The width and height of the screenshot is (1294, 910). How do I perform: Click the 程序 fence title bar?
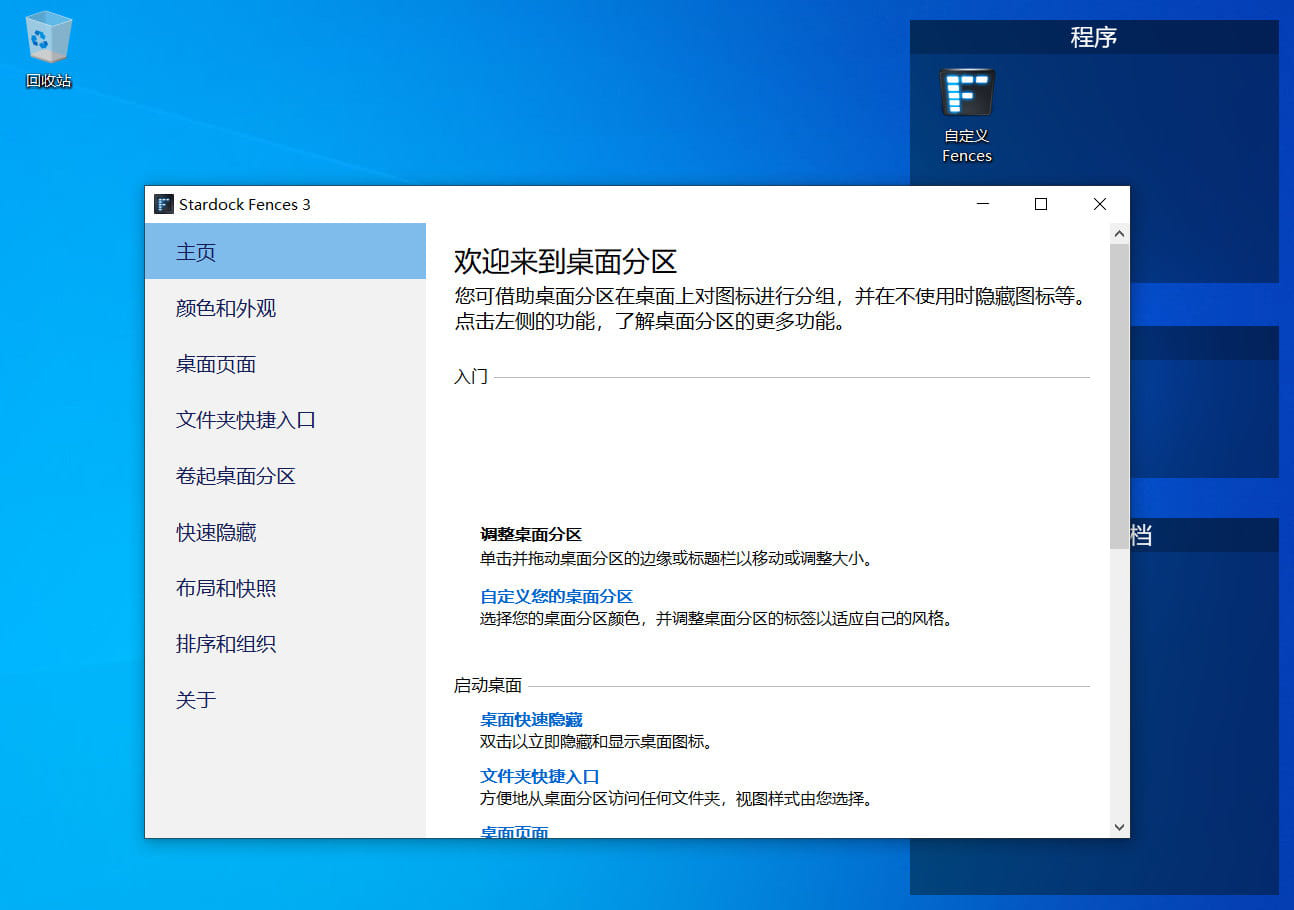point(1094,37)
